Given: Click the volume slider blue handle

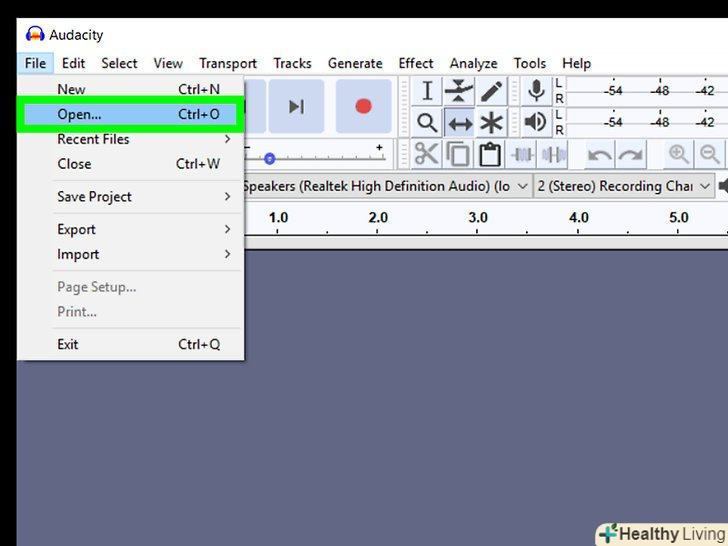Looking at the screenshot, I should tap(270, 159).
